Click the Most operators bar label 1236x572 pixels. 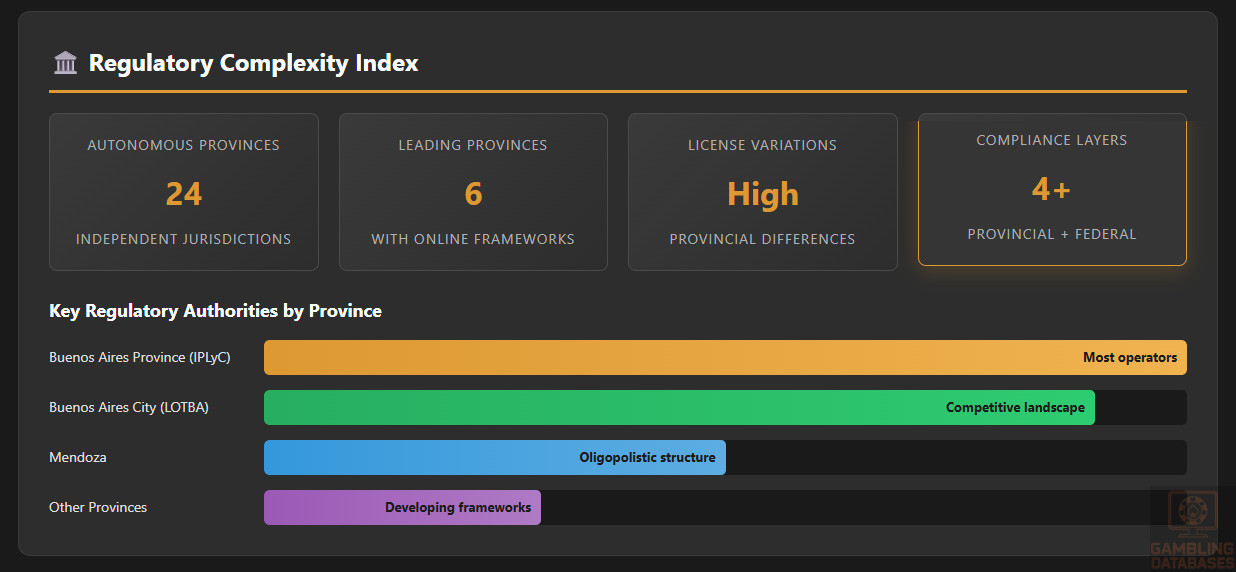(1129, 357)
